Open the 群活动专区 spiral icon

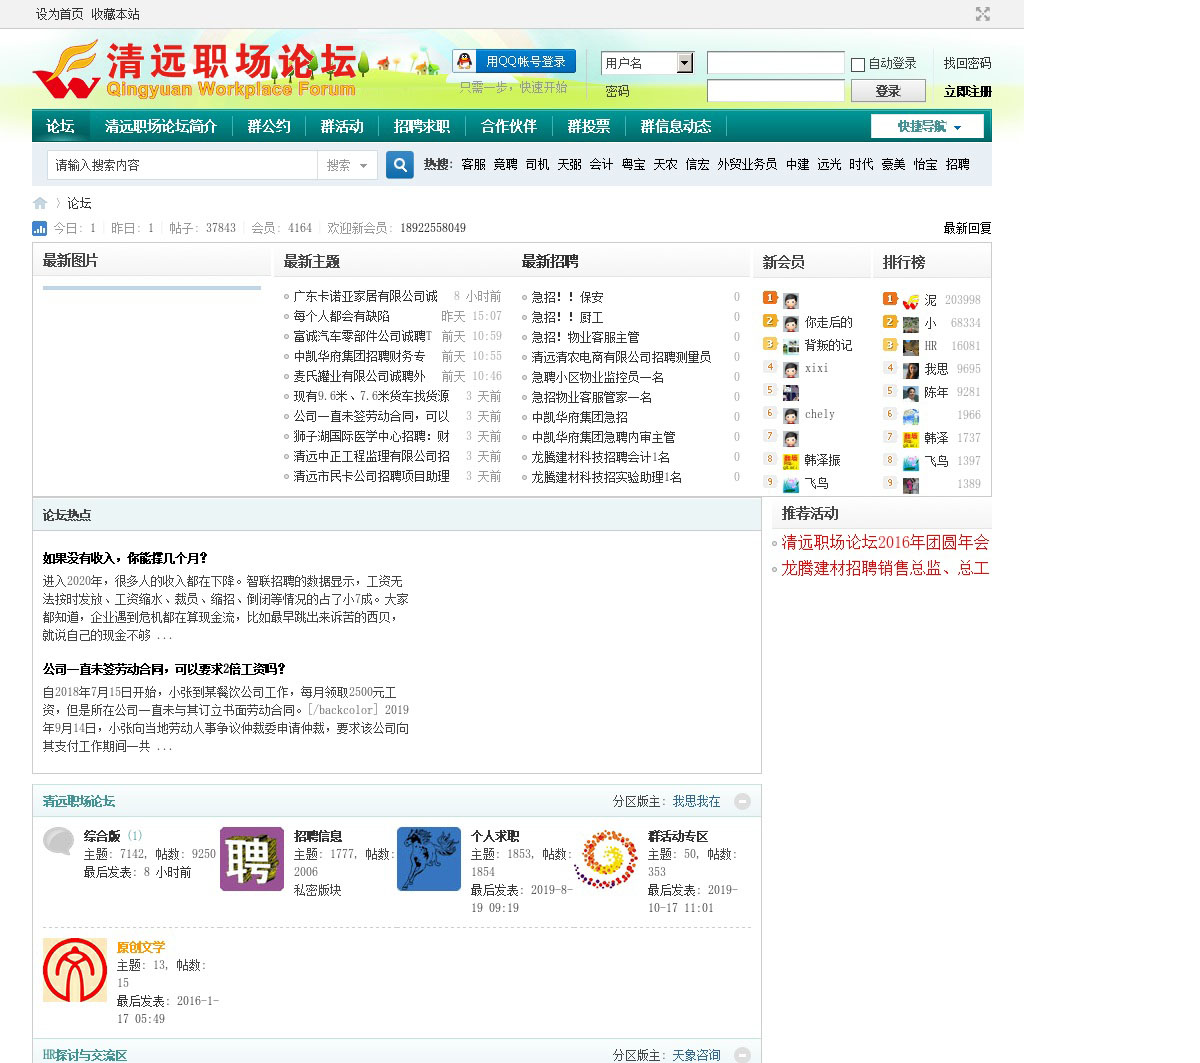tap(606, 859)
